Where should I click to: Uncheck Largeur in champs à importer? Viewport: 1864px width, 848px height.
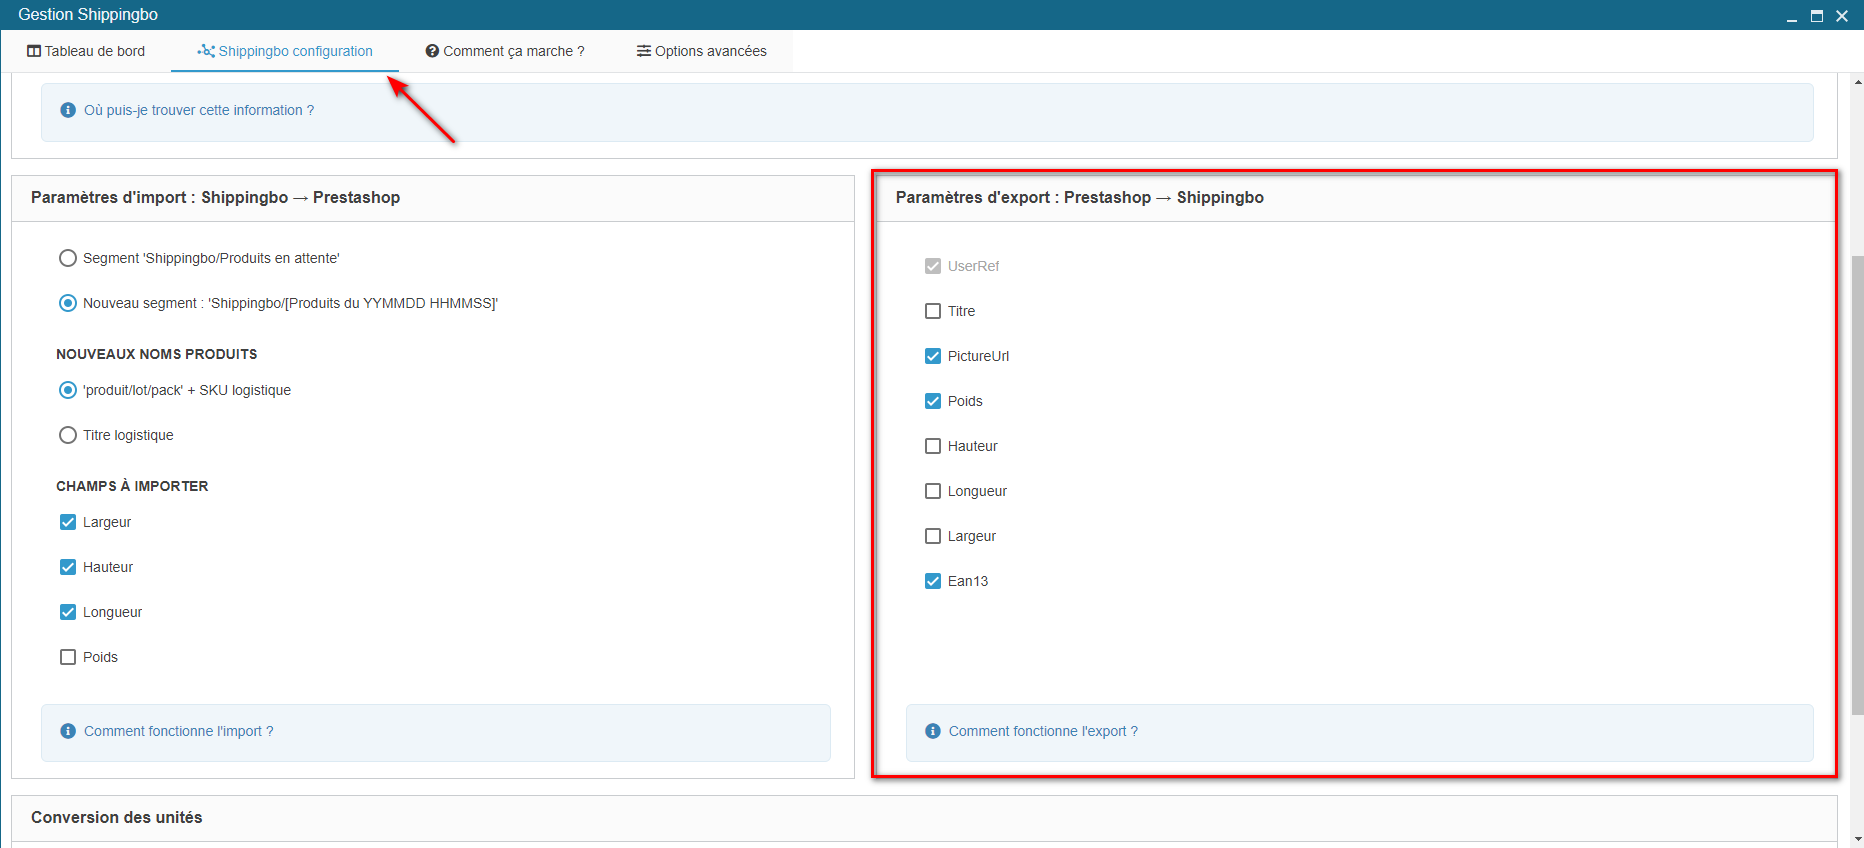(x=68, y=522)
